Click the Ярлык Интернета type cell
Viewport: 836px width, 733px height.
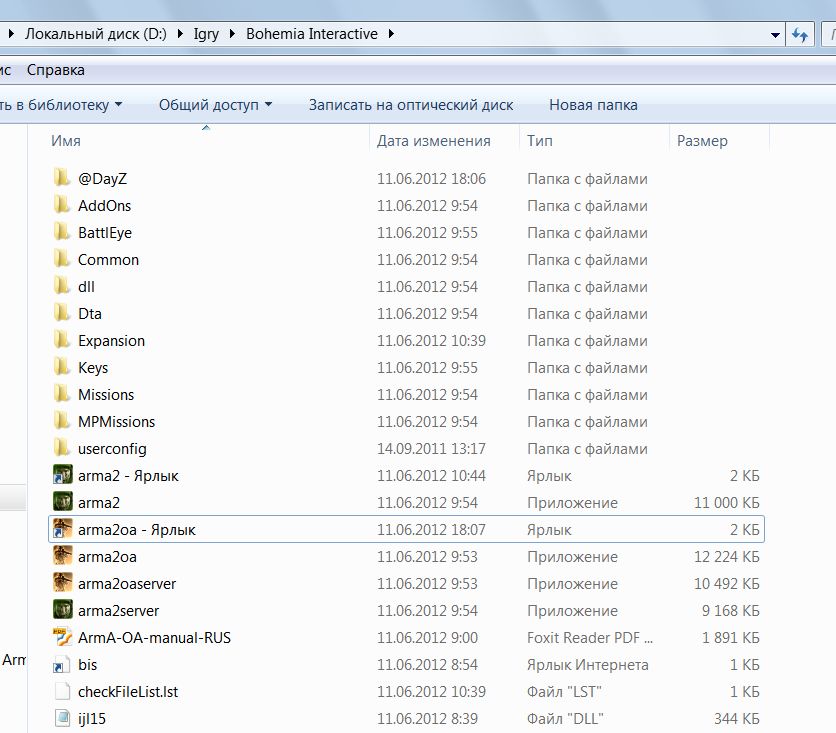(x=588, y=665)
